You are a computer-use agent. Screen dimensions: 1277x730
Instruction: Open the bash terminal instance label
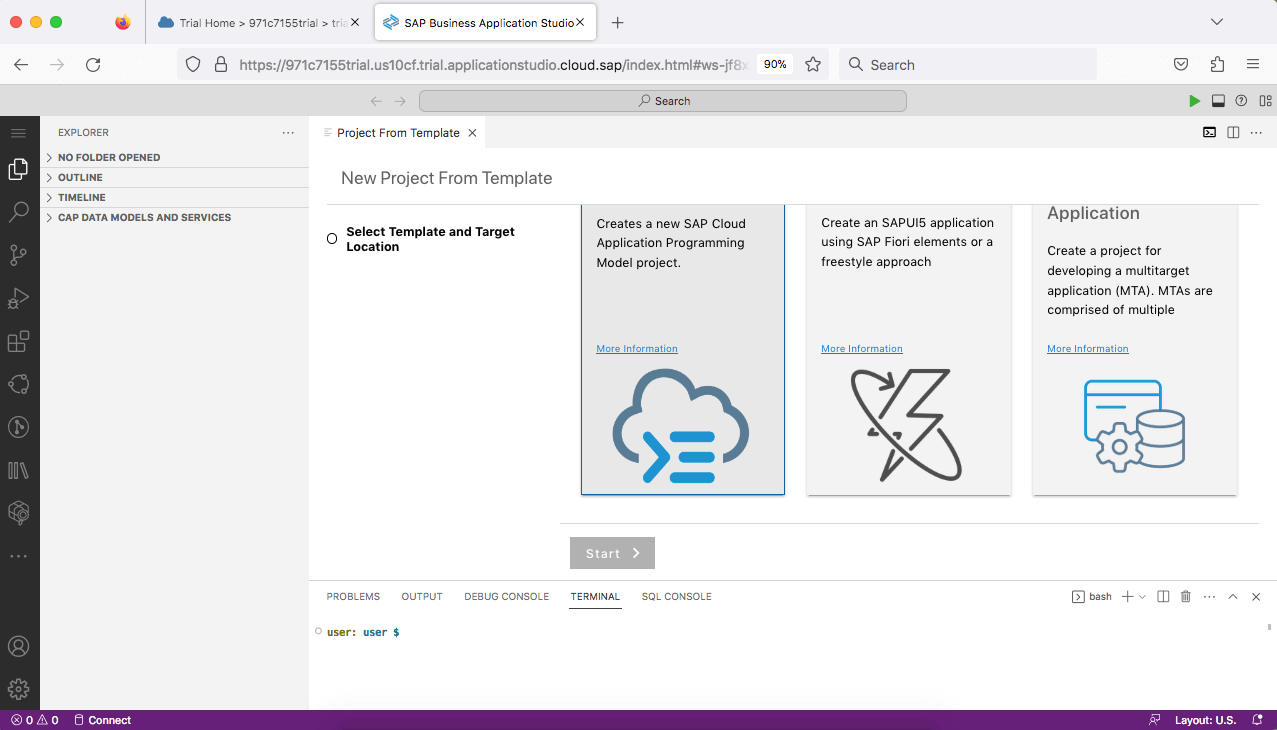[x=1092, y=597]
